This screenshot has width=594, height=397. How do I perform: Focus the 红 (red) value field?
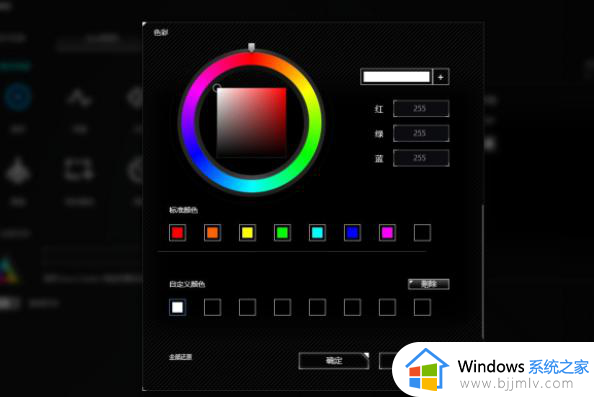tap(421, 109)
